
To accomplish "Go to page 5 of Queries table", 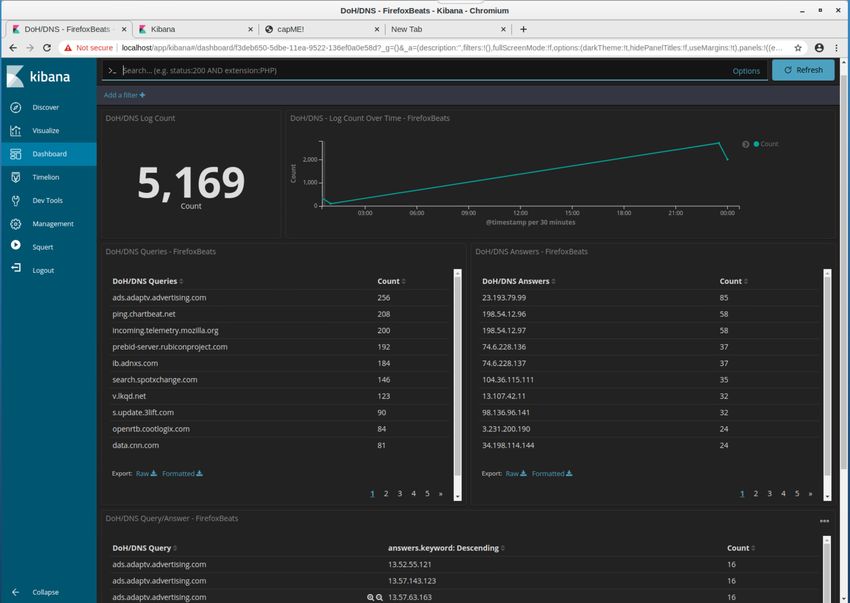I will pos(427,493).
